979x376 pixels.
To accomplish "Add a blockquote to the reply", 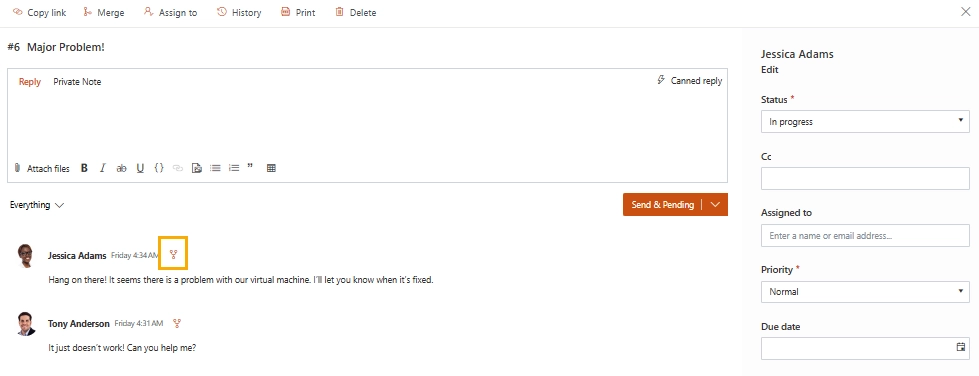I will (250, 167).
